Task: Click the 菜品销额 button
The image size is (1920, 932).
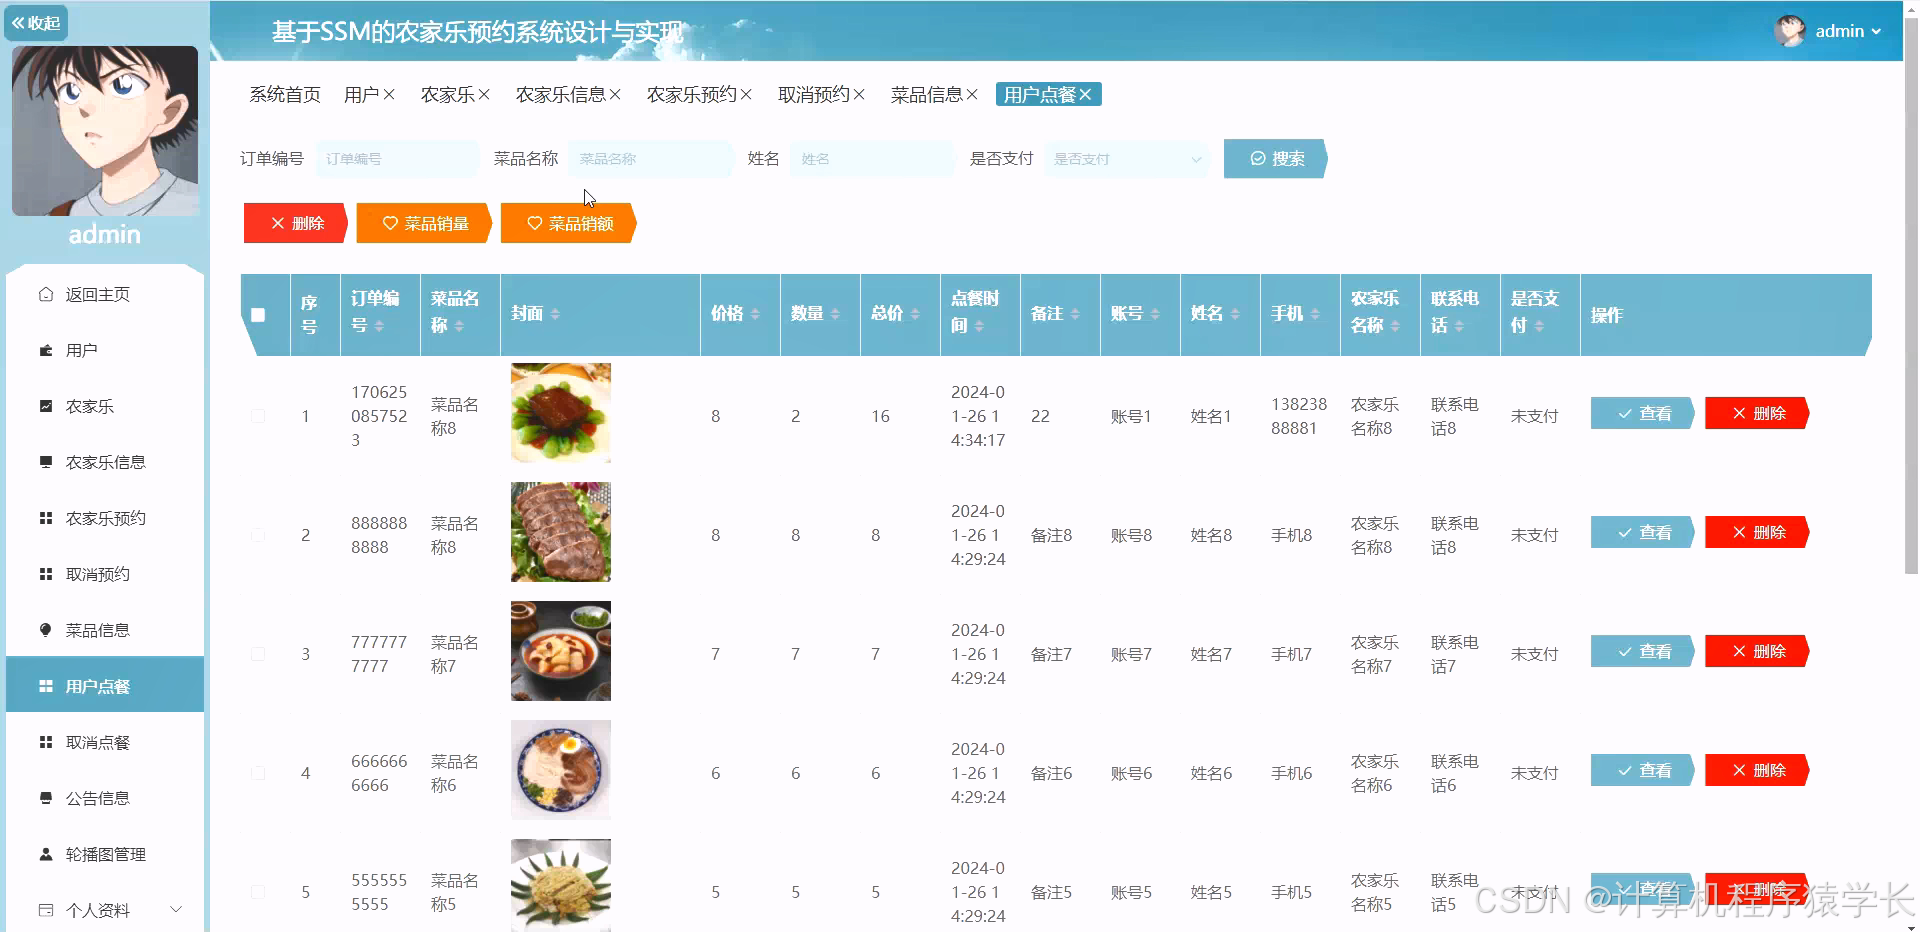Action: pos(567,223)
